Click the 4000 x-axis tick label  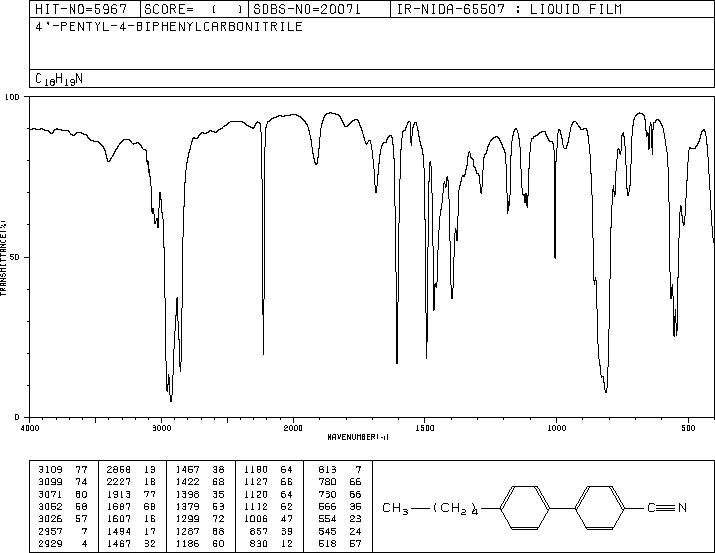click(x=30, y=428)
